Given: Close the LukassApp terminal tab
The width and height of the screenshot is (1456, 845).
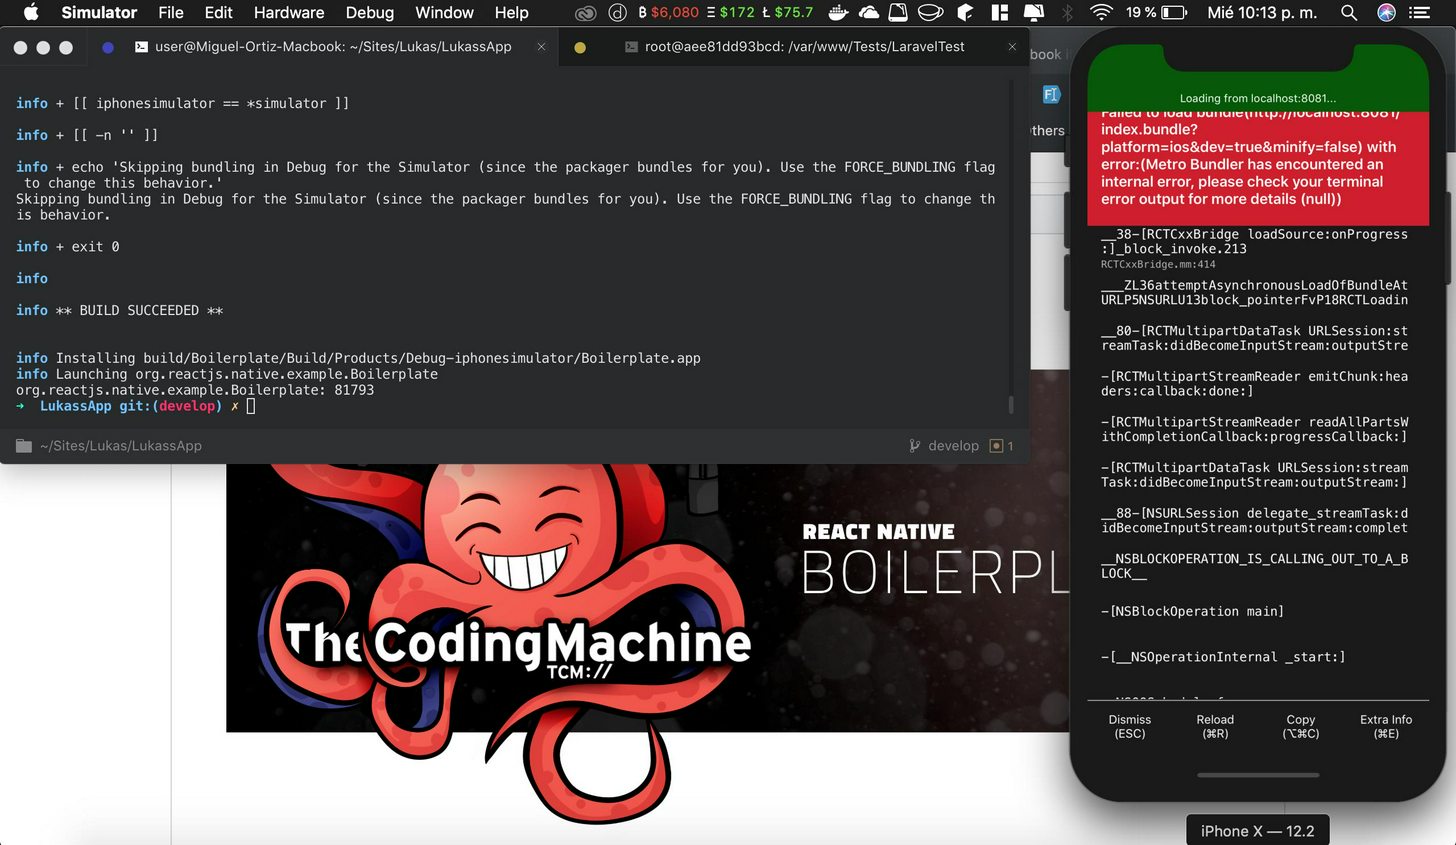Looking at the screenshot, I should [x=541, y=47].
